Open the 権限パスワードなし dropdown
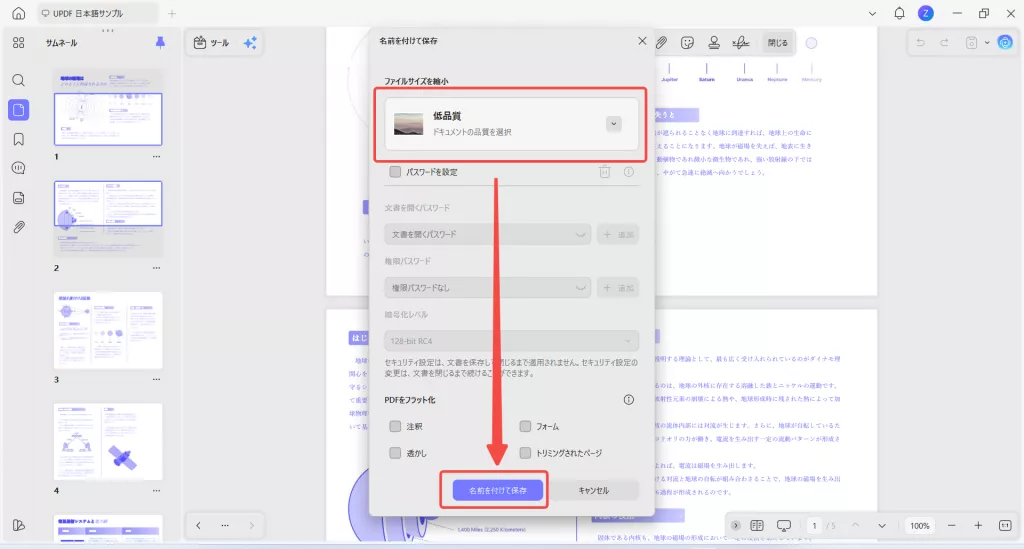This screenshot has width=1024, height=549. click(x=488, y=288)
